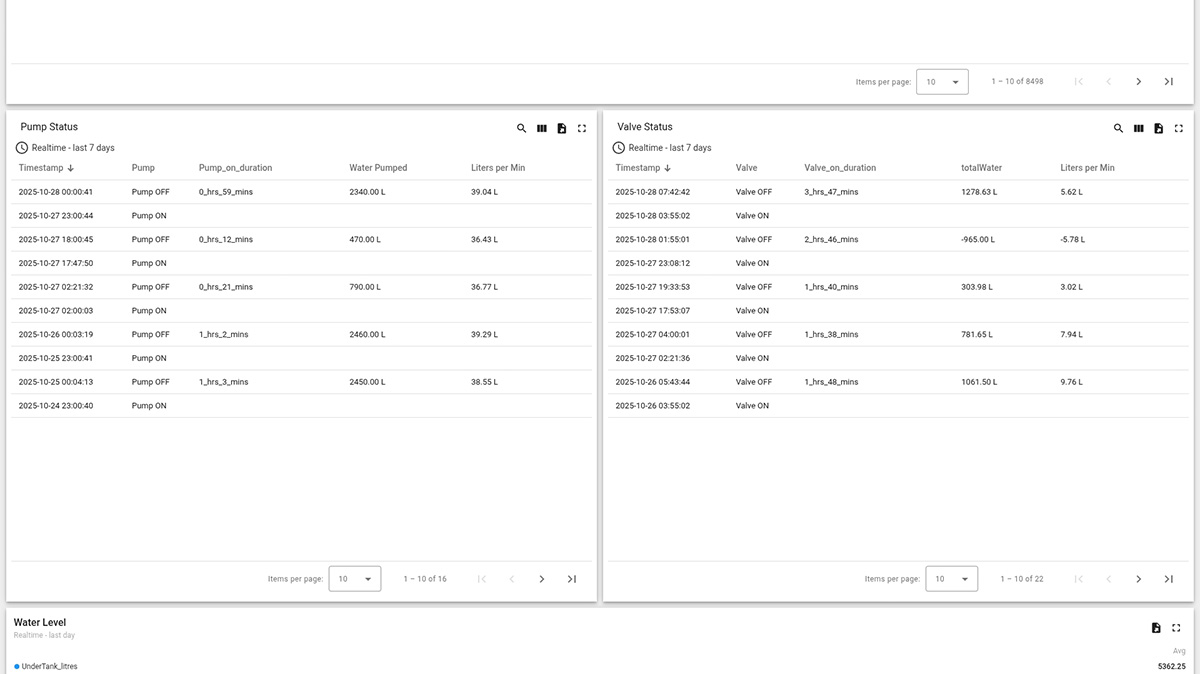The height and width of the screenshot is (674, 1200).
Task: Open items per page dropdown in top table
Action: click(x=942, y=81)
